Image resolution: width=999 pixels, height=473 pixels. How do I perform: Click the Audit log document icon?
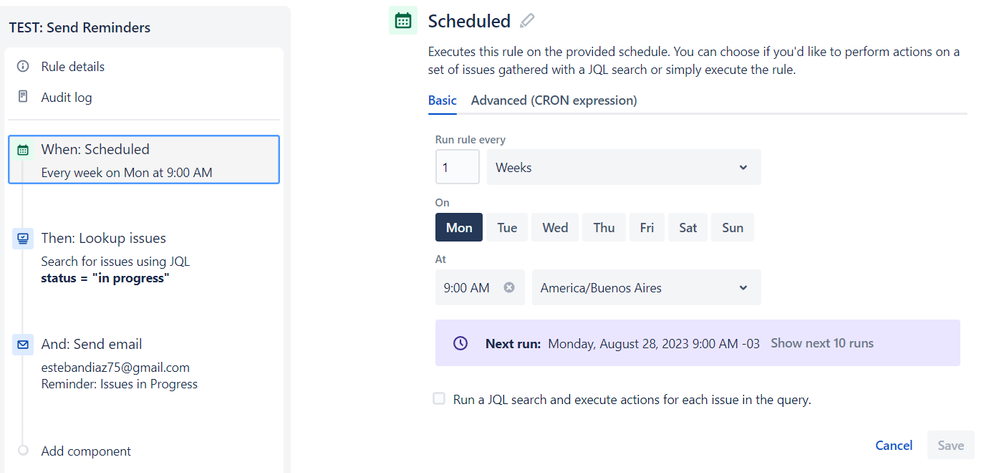pos(23,97)
